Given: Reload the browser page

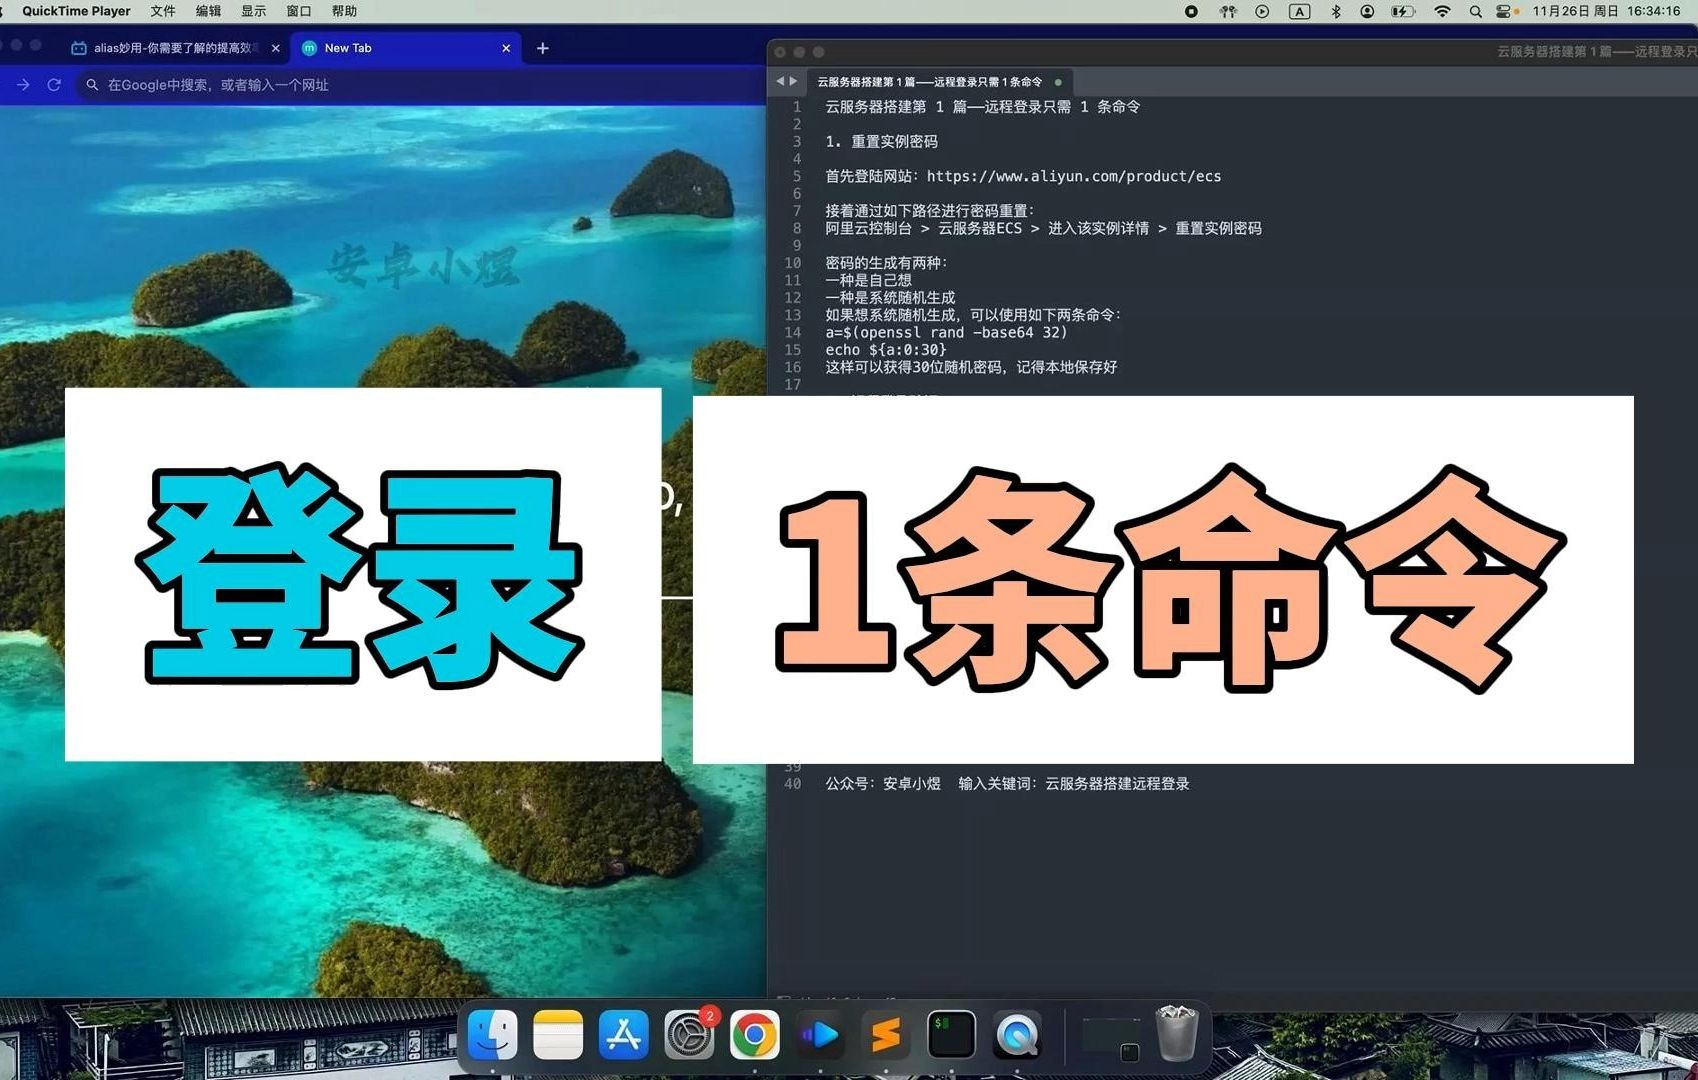Looking at the screenshot, I should click(x=54, y=85).
